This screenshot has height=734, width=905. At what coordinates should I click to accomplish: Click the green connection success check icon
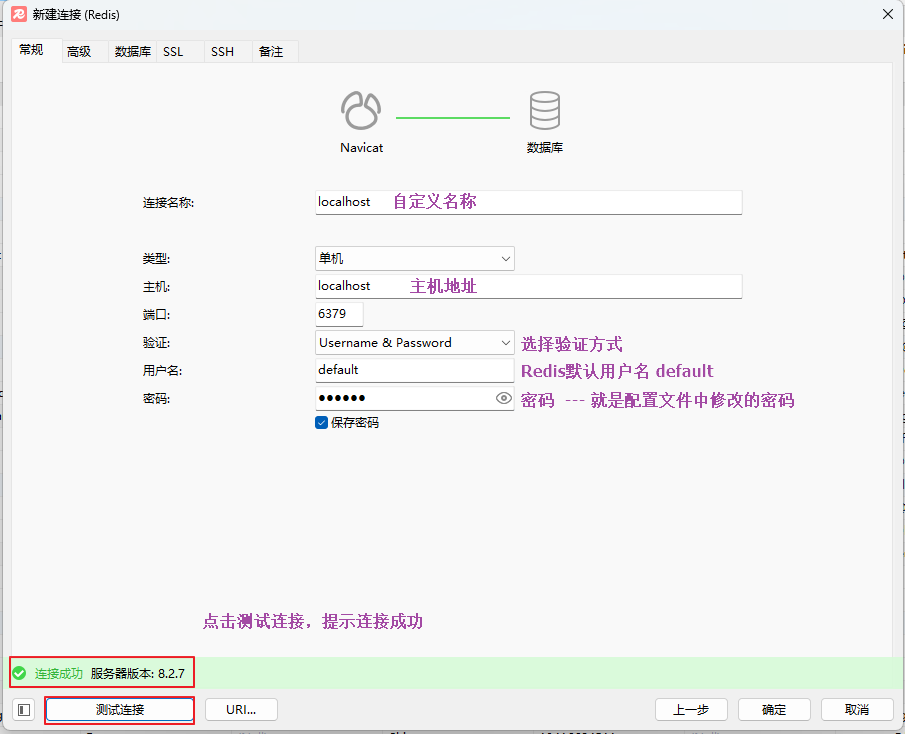coord(19,673)
